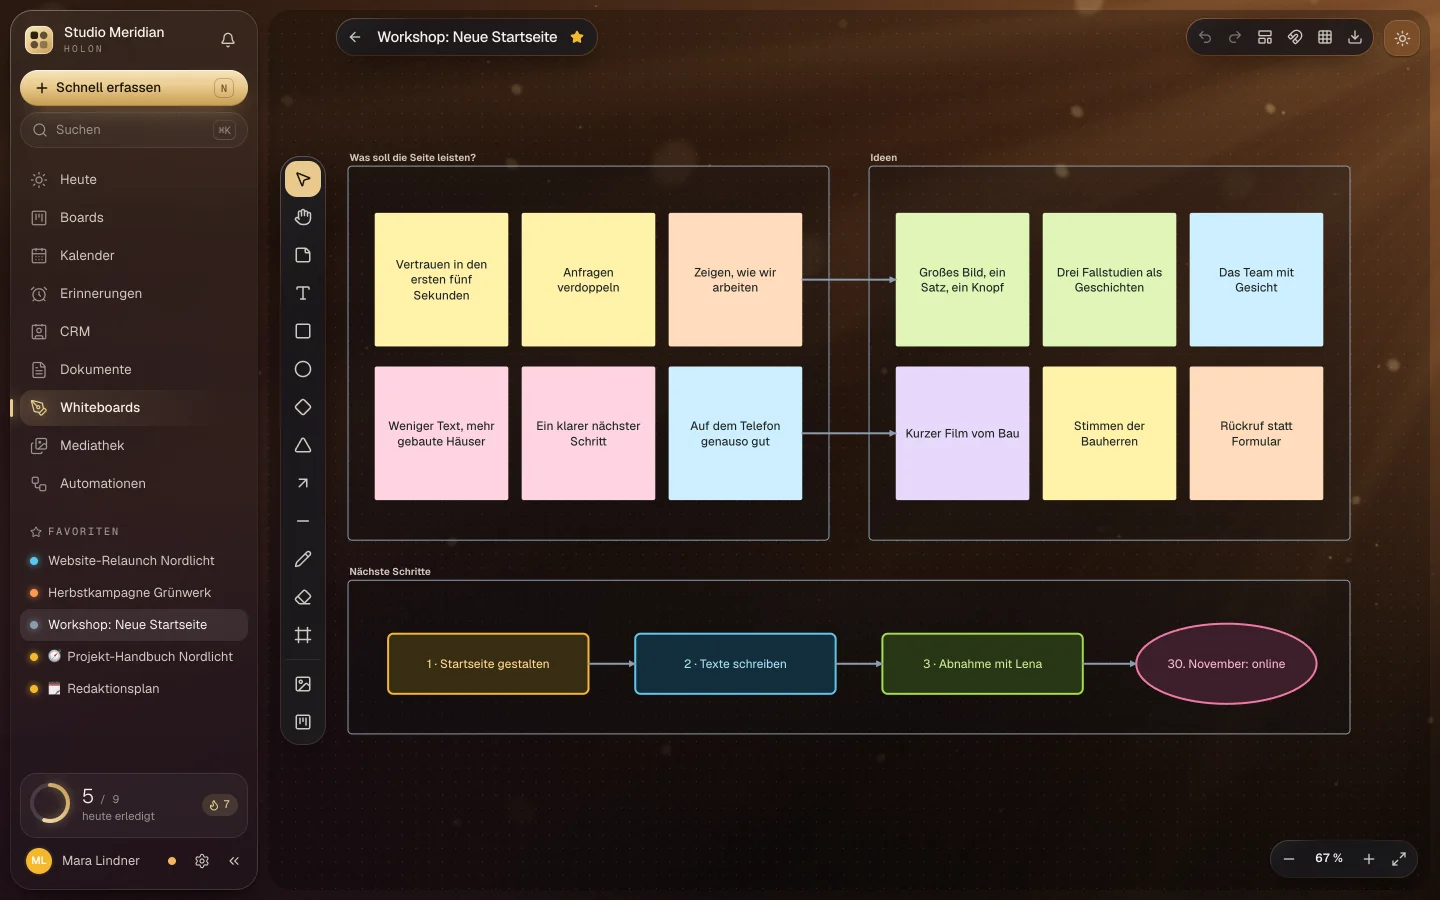Select the pointer selection tool
The image size is (1440, 900).
point(303,180)
